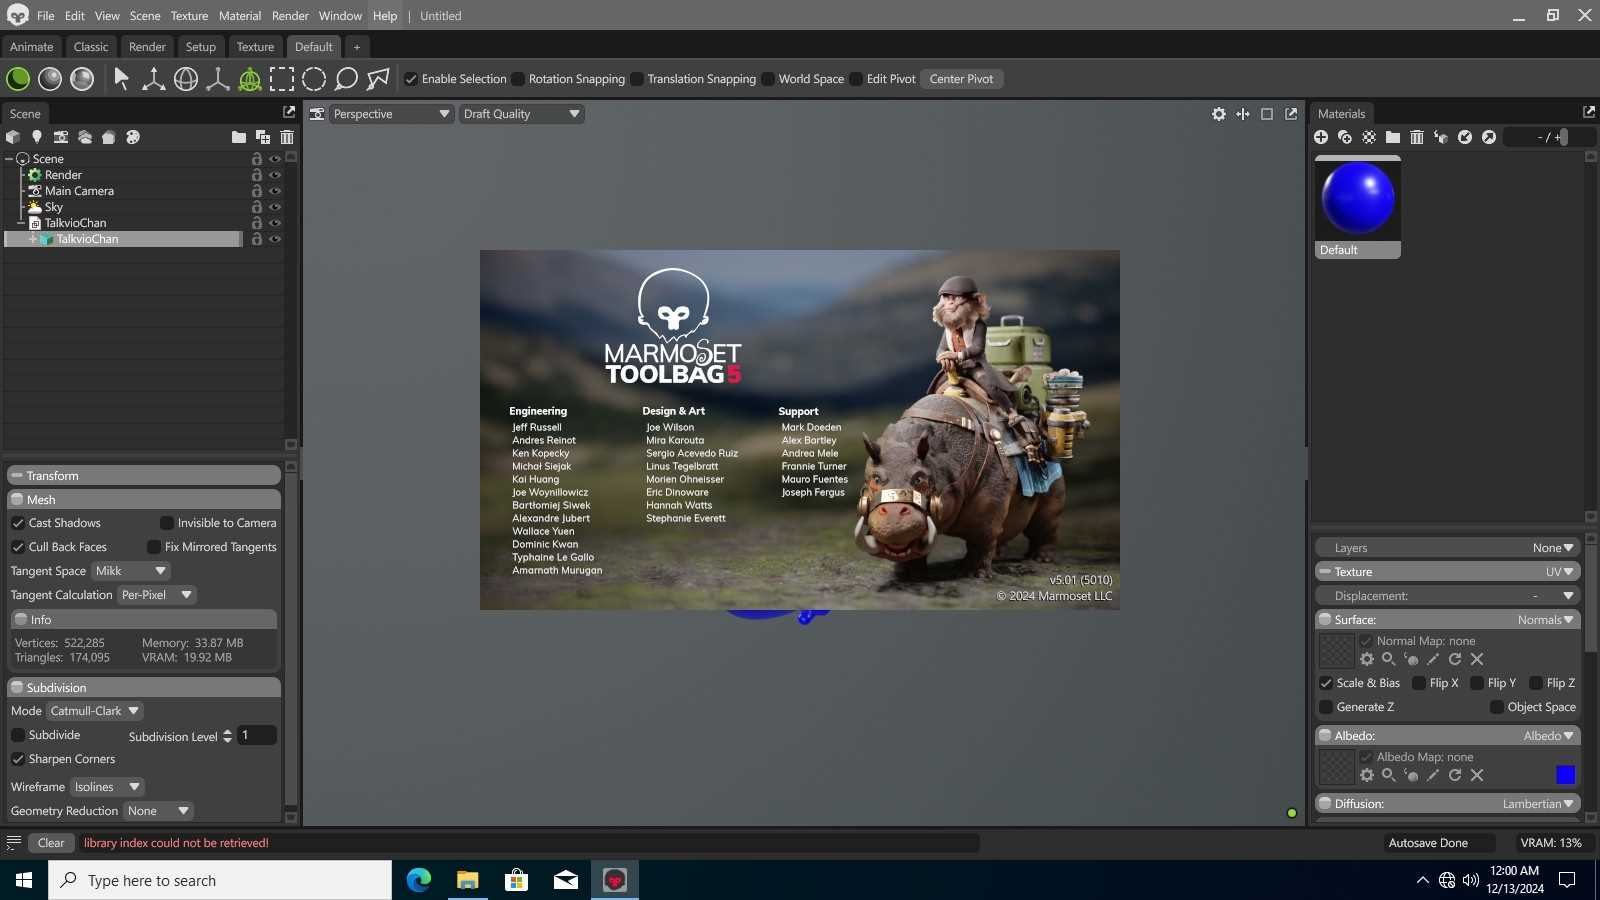
Task: Collapse the Scene root tree node
Action: tap(9, 159)
